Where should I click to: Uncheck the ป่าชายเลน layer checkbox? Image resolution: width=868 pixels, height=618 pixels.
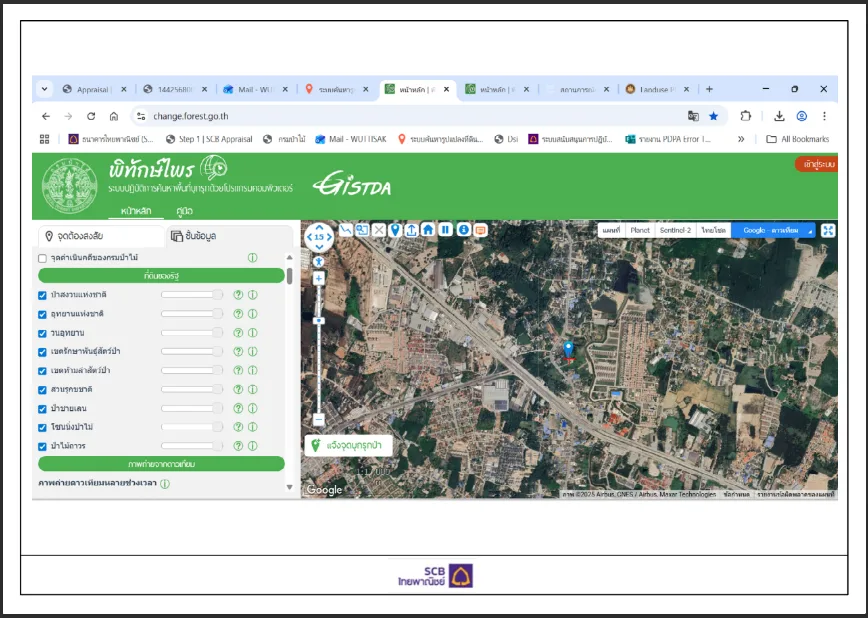[x=42, y=409]
